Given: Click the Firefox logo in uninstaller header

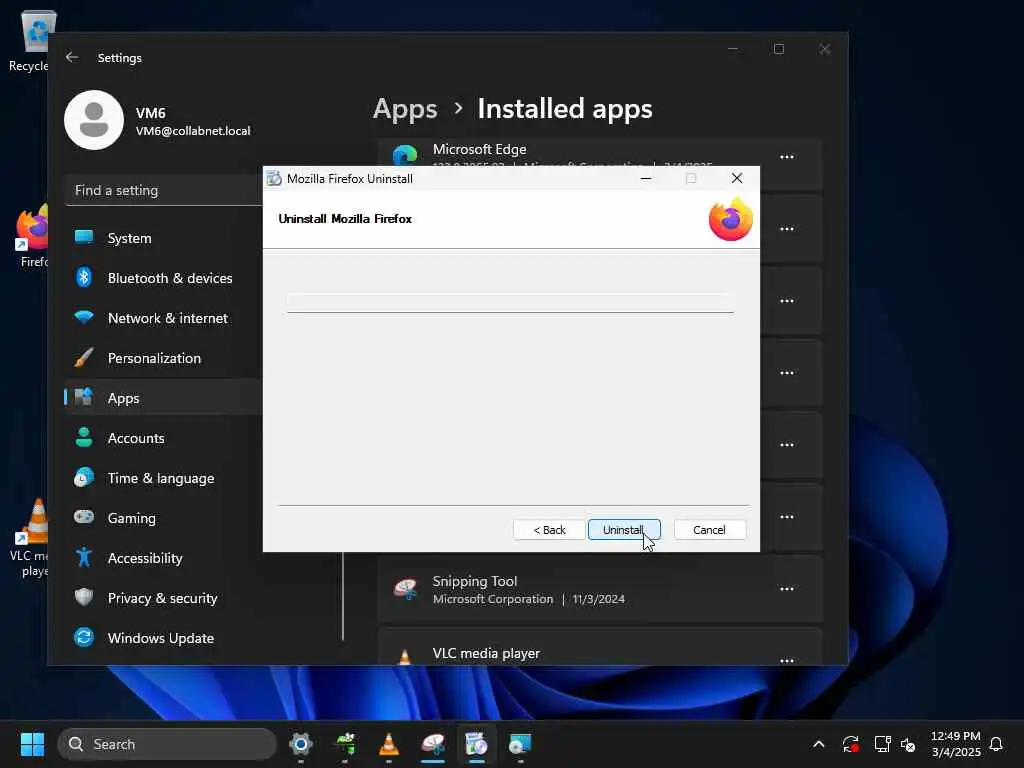Looking at the screenshot, I should coord(731,219).
